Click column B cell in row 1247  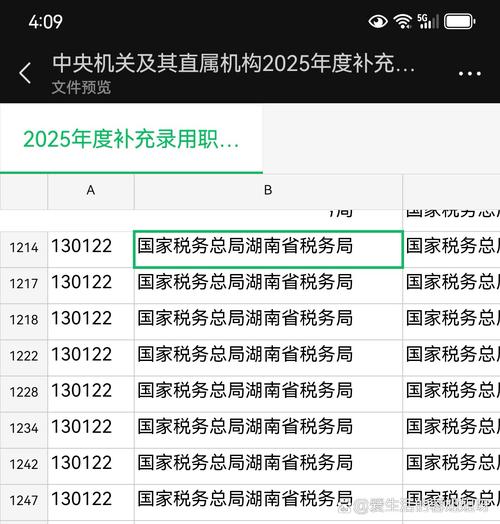(x=268, y=501)
